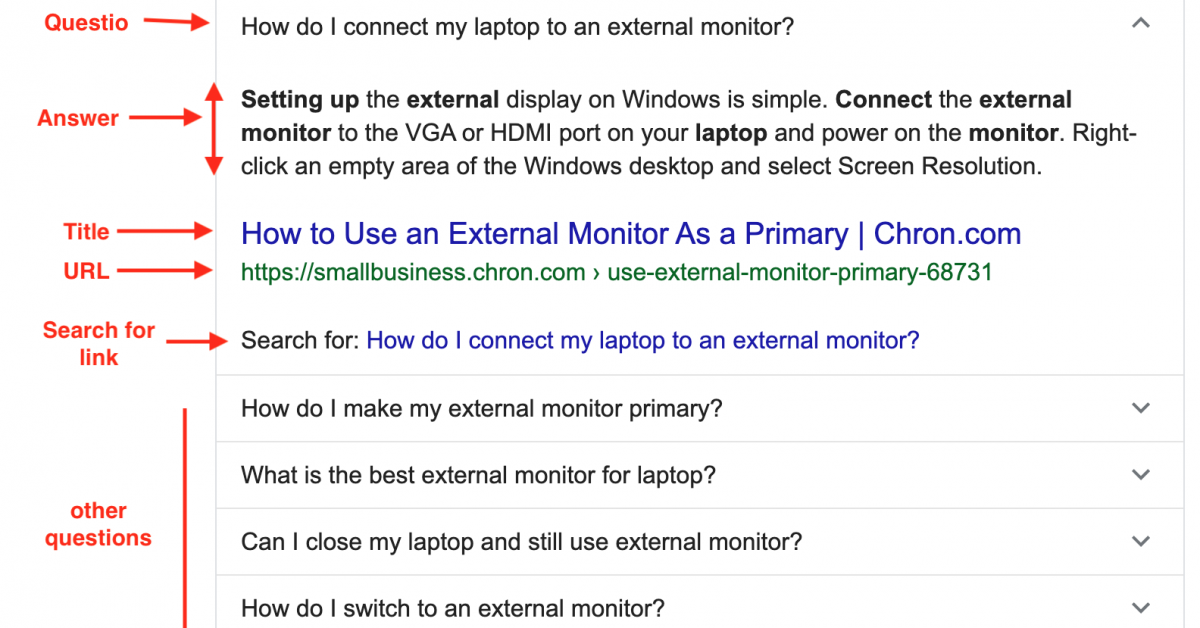Image resolution: width=1200 pixels, height=628 pixels.
Task: Expand "Can I close my laptop and still use external monitor?" text
Action: [x=521, y=542]
